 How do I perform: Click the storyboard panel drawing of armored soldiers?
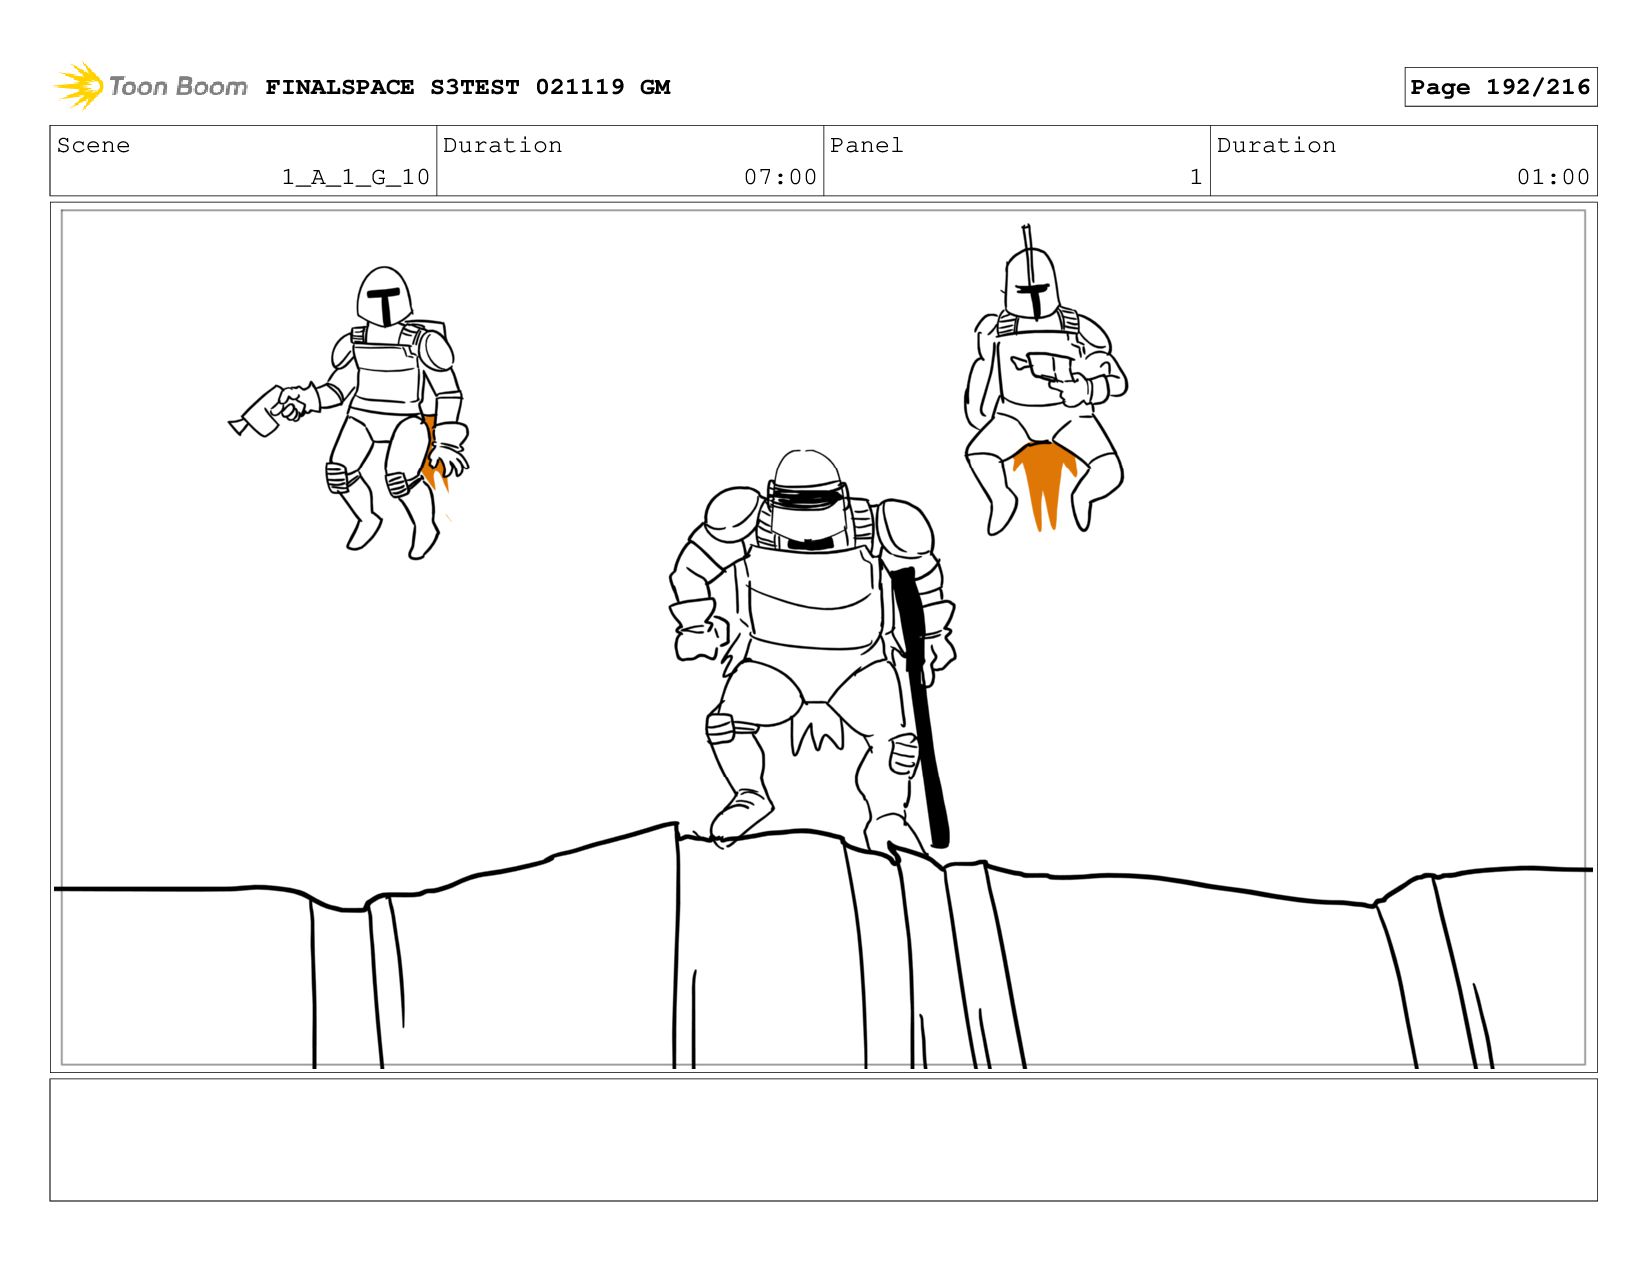click(x=824, y=637)
